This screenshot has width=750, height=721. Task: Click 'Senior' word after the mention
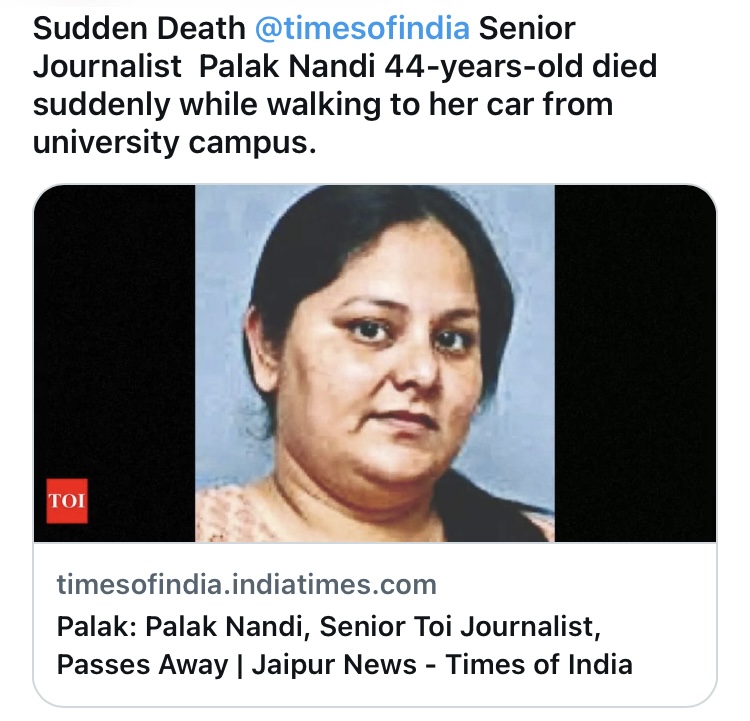click(527, 28)
